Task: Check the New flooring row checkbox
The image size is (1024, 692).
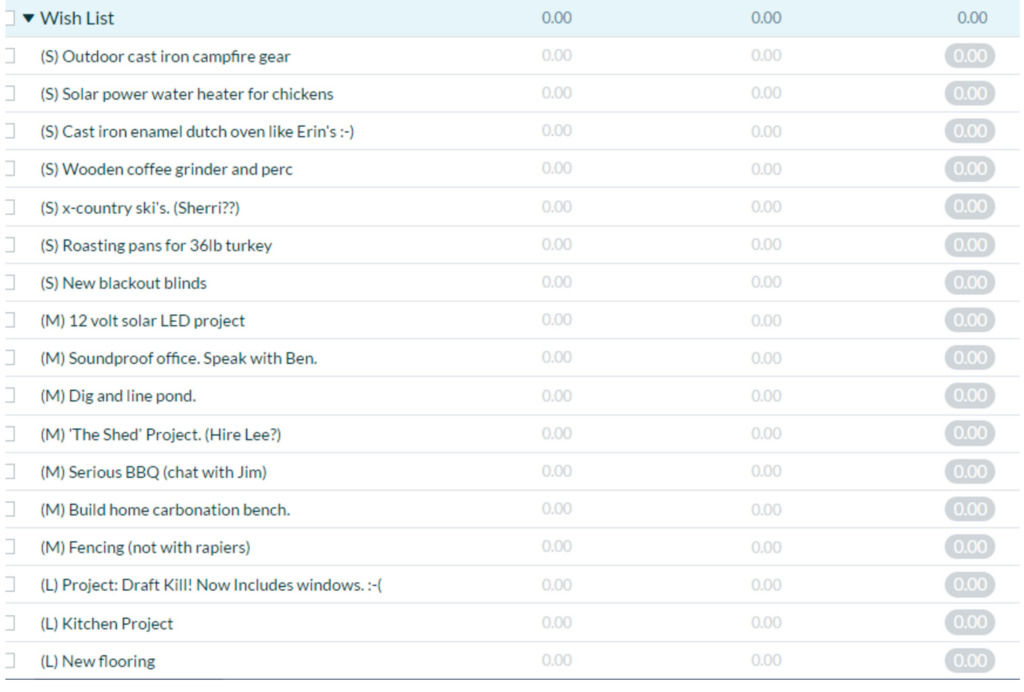Action: 10,661
